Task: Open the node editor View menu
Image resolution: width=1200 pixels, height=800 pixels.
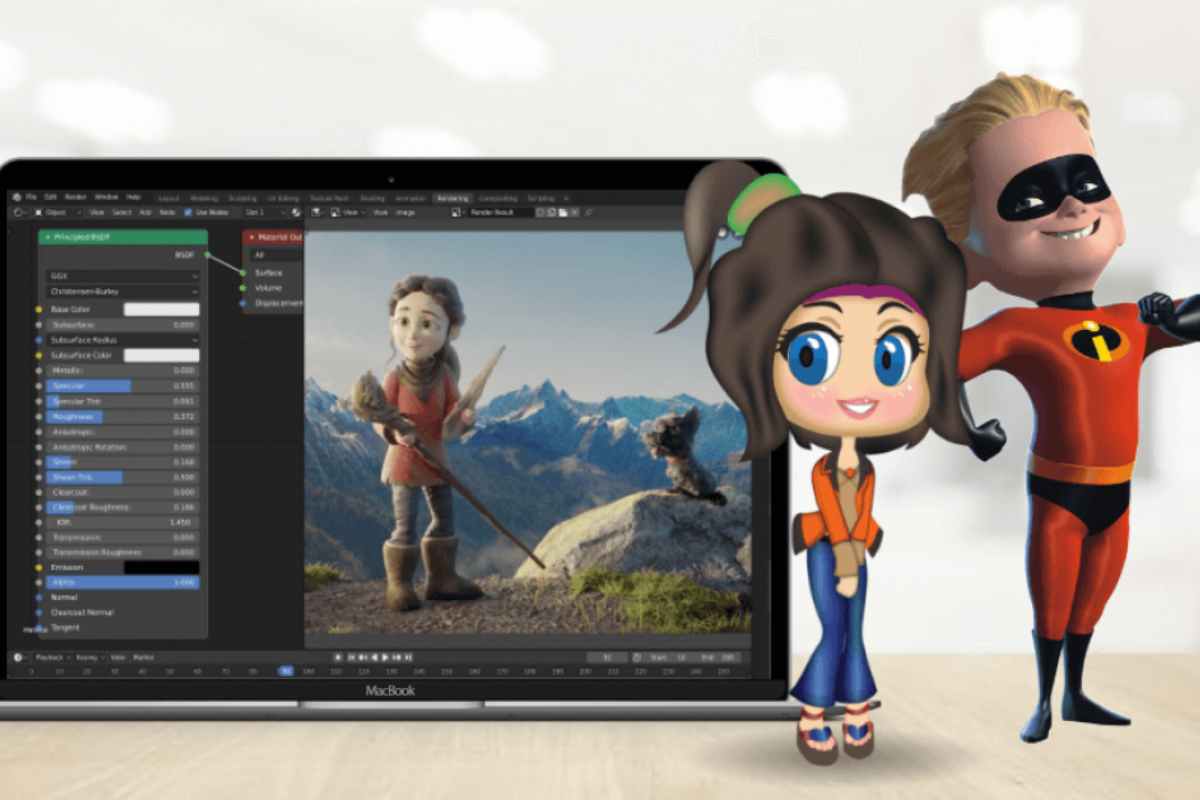Action: (97, 212)
